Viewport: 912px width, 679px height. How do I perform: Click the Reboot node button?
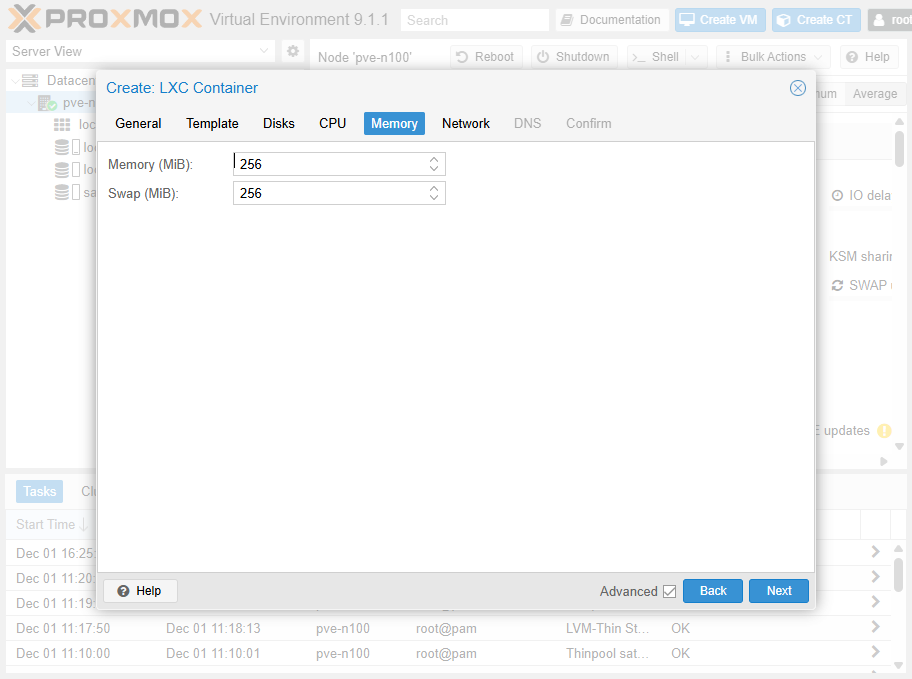485,57
